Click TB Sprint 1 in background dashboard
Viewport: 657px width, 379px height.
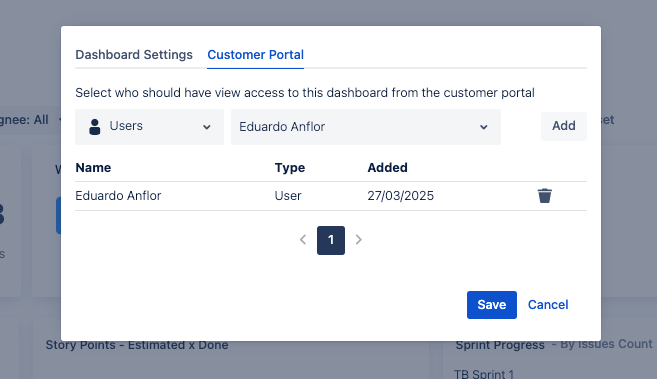[x=484, y=374]
